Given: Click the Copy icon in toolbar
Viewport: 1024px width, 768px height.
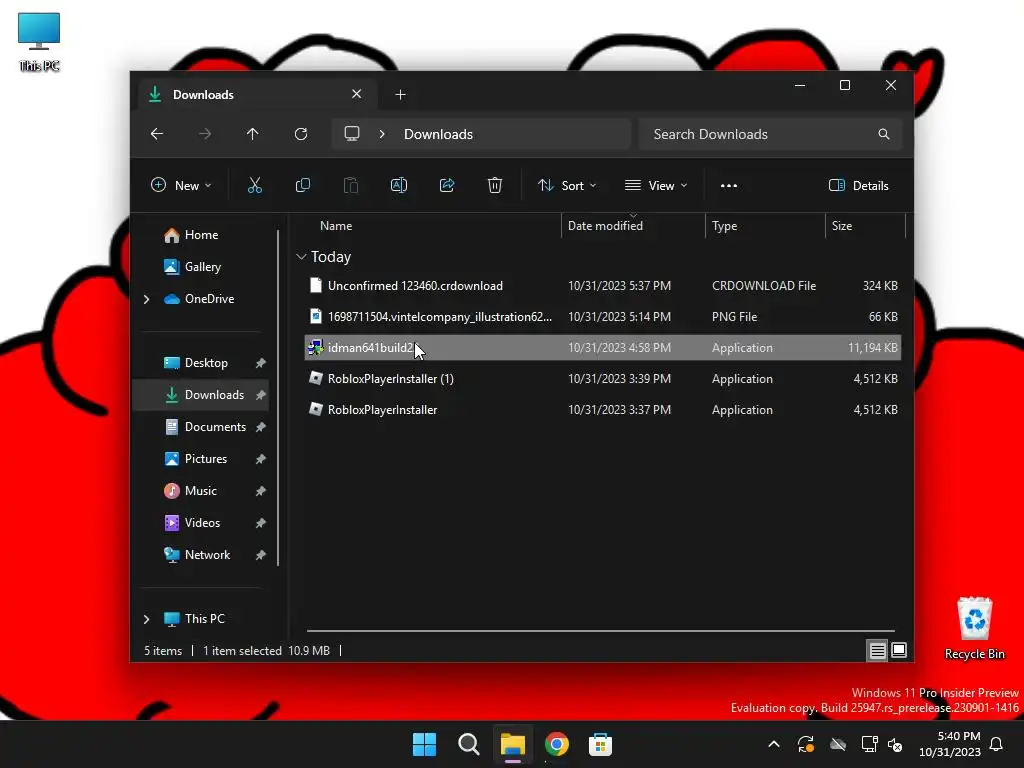Looking at the screenshot, I should click(x=302, y=185).
